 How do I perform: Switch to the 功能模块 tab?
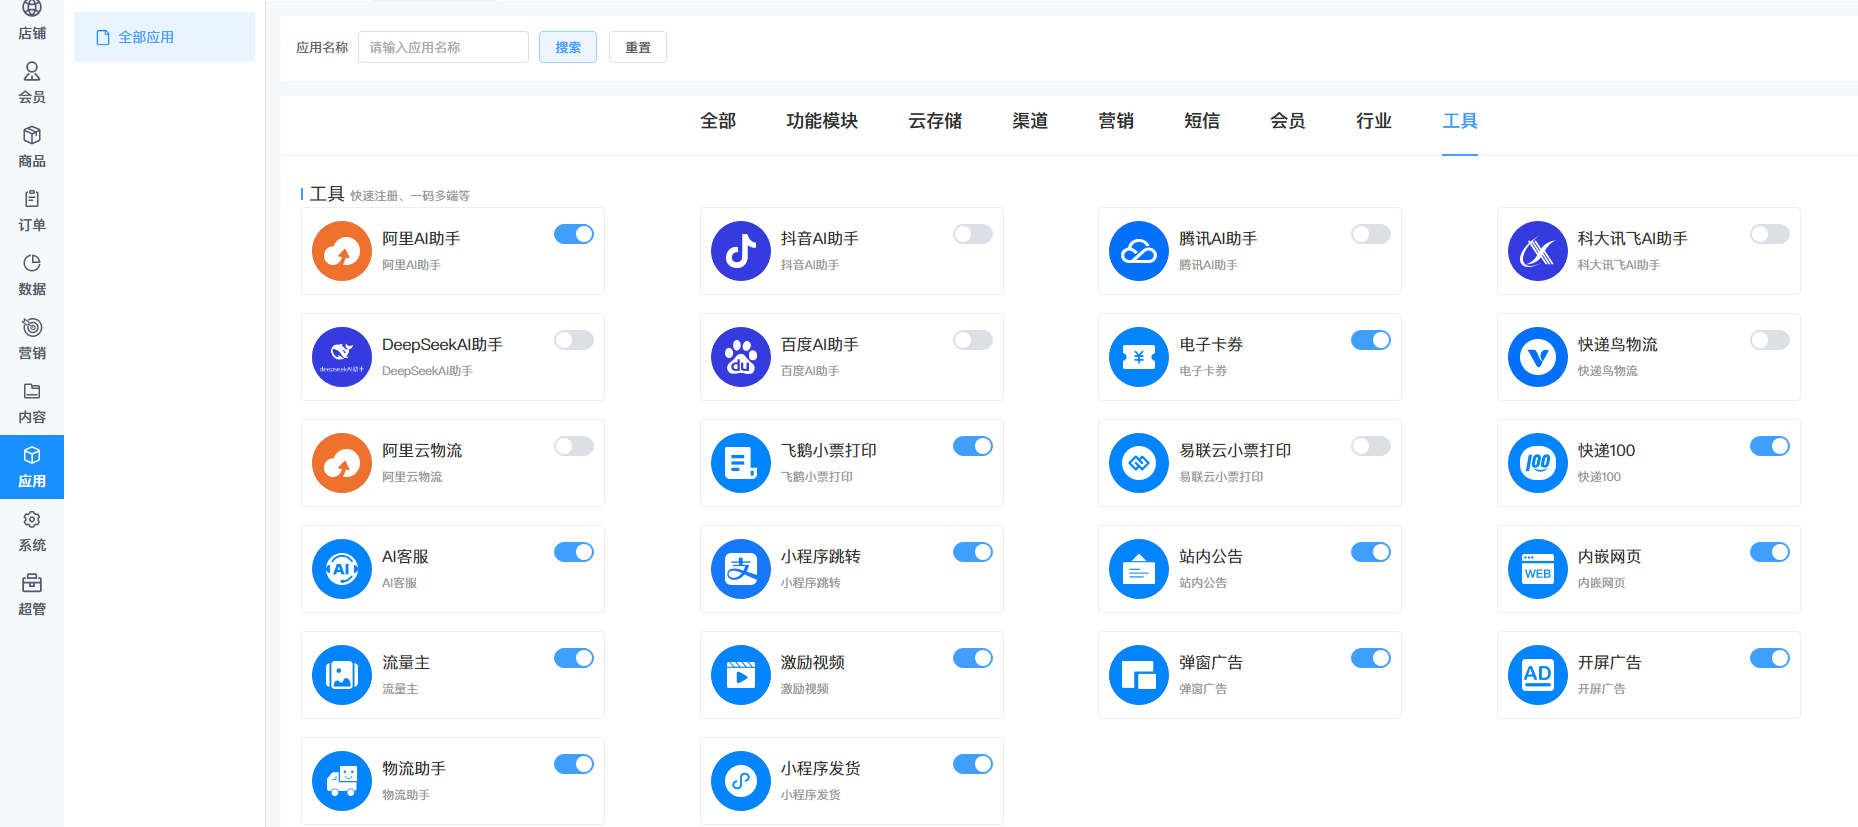click(822, 121)
